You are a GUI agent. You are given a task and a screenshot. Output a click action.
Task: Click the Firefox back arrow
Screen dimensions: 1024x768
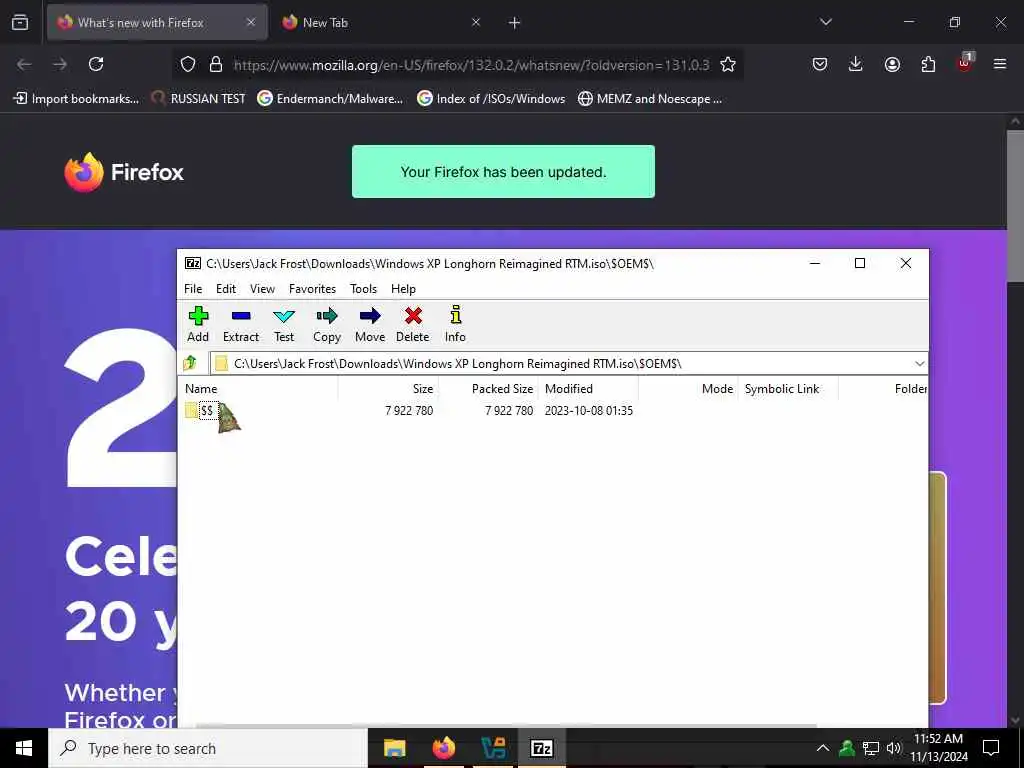[x=24, y=64]
